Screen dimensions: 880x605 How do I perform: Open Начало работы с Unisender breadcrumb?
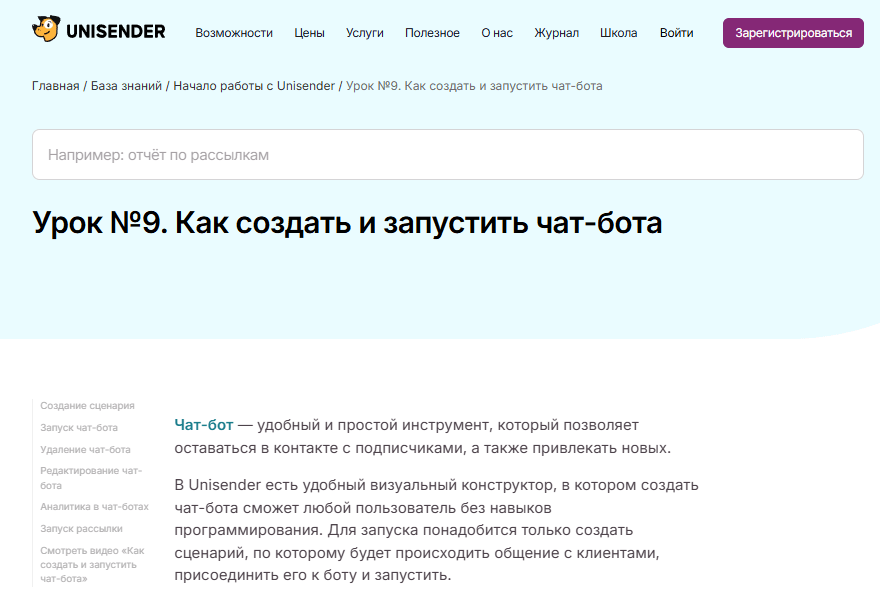(254, 86)
